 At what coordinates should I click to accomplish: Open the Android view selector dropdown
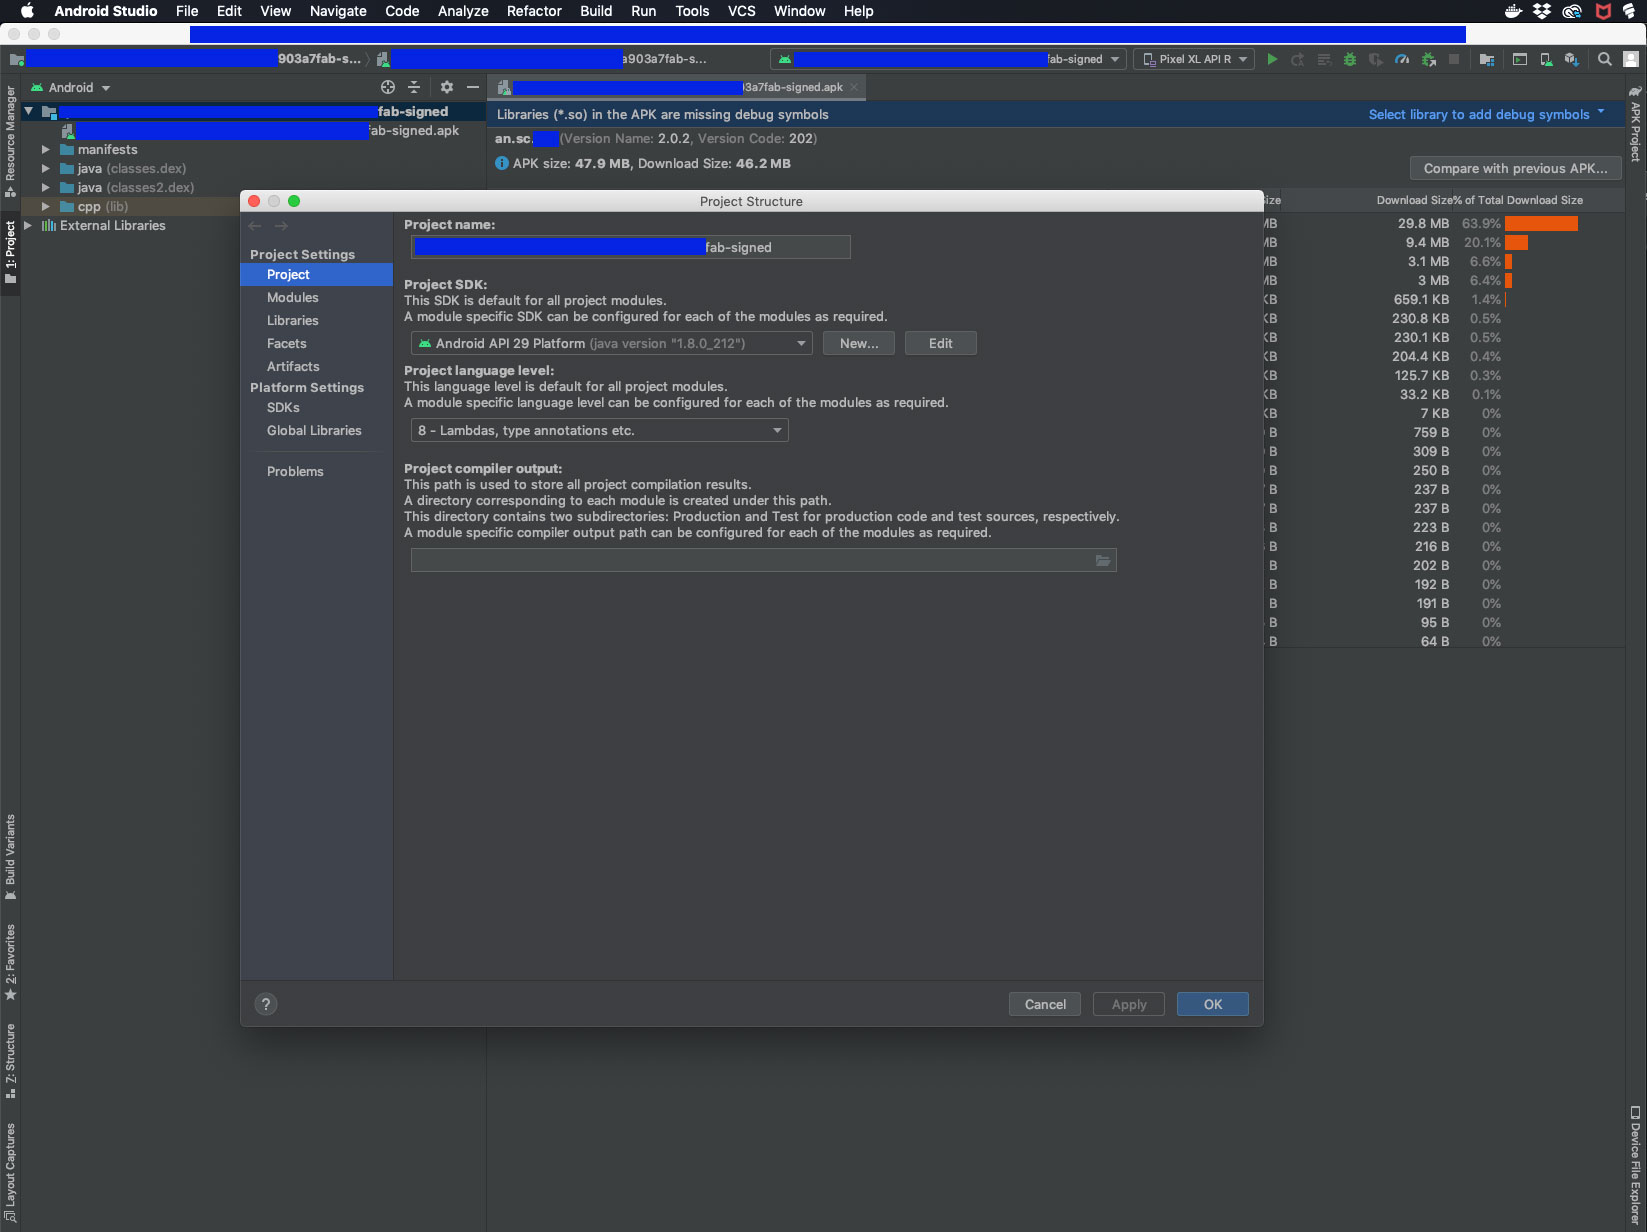71,87
